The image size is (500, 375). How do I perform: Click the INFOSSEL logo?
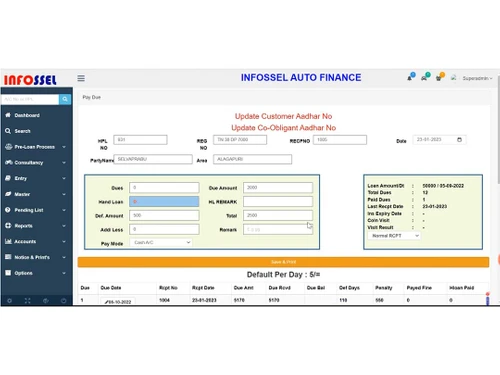click(30, 80)
